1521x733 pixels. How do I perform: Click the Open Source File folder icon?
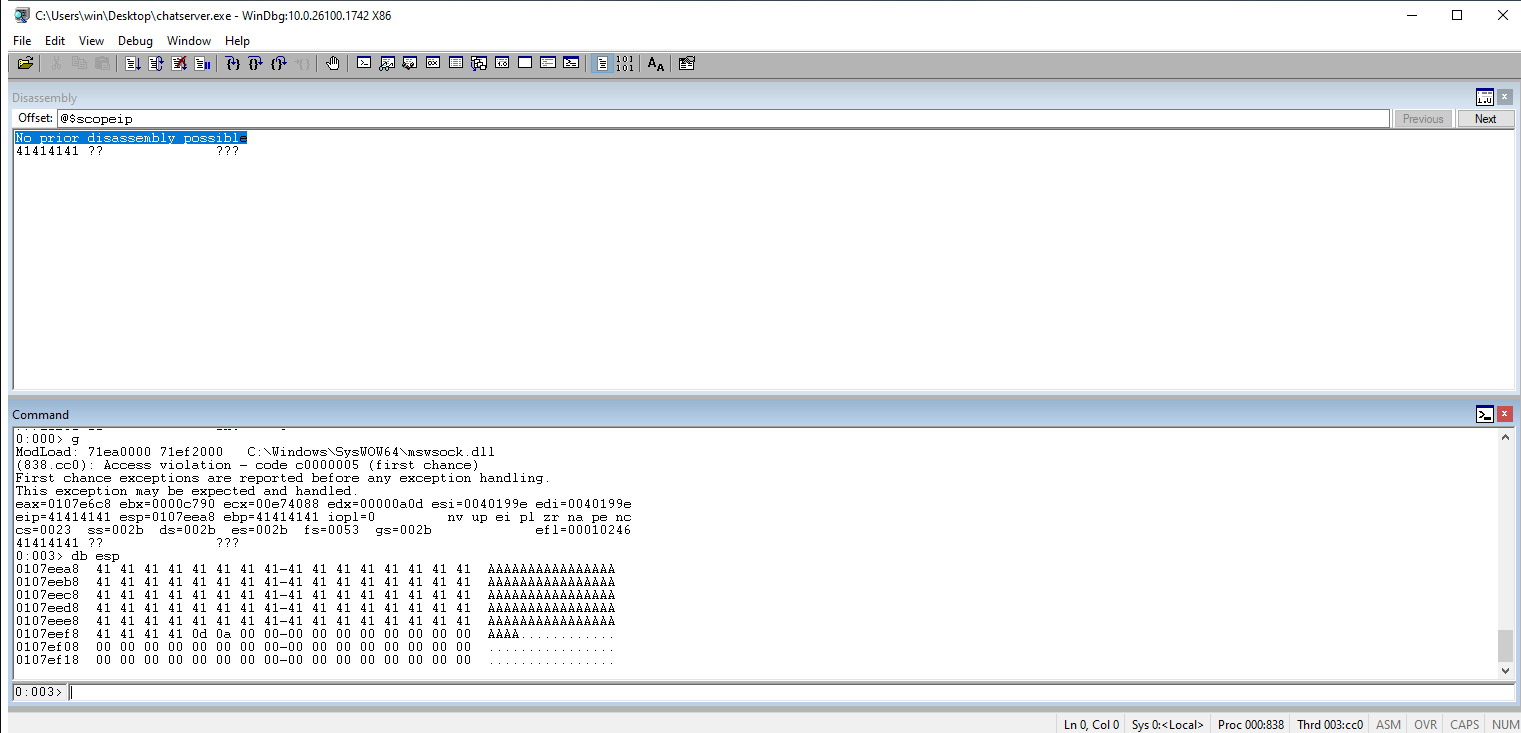tap(25, 63)
